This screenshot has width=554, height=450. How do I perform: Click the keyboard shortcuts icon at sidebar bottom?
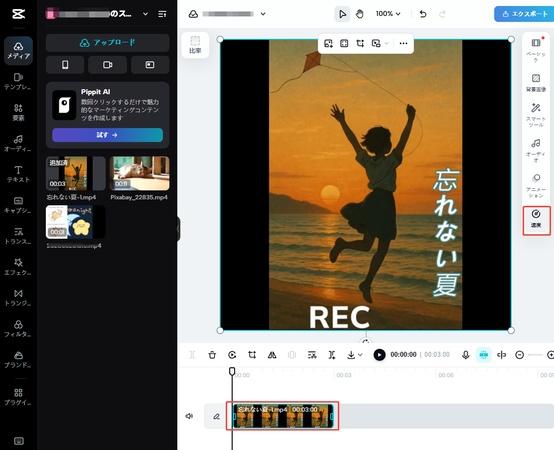click(18, 441)
